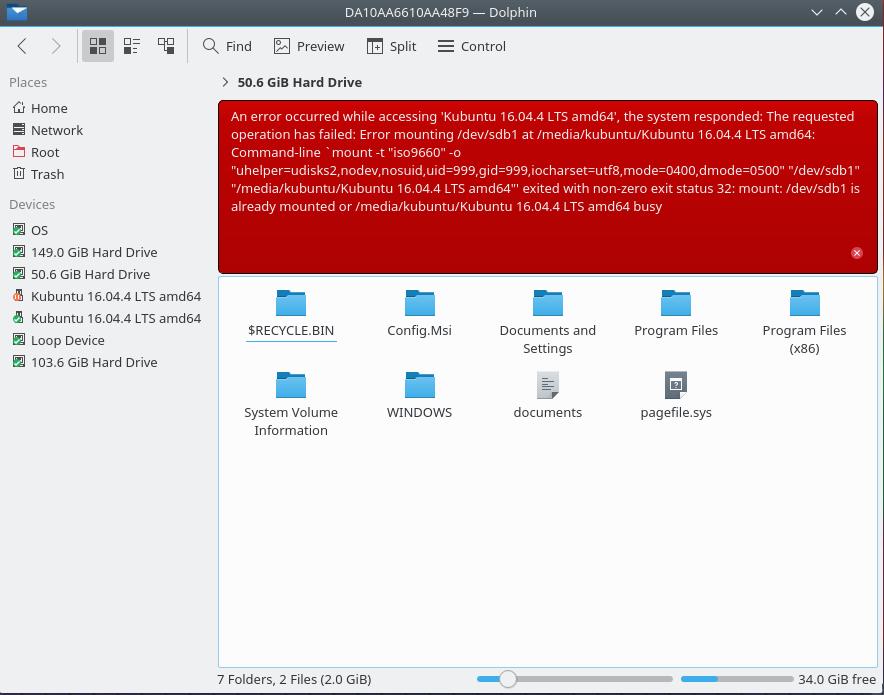Expand the breadcrumb arrow before 50.6 GiB
Screen dimensions: 884x695
(x=225, y=82)
